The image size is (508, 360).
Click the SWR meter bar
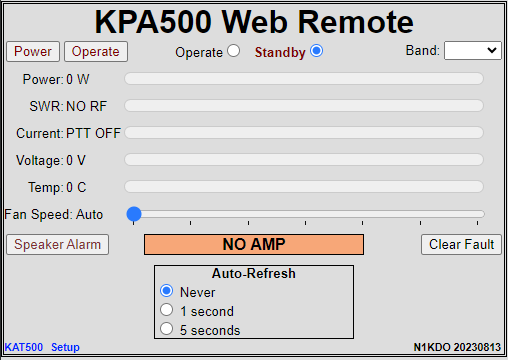(x=304, y=106)
